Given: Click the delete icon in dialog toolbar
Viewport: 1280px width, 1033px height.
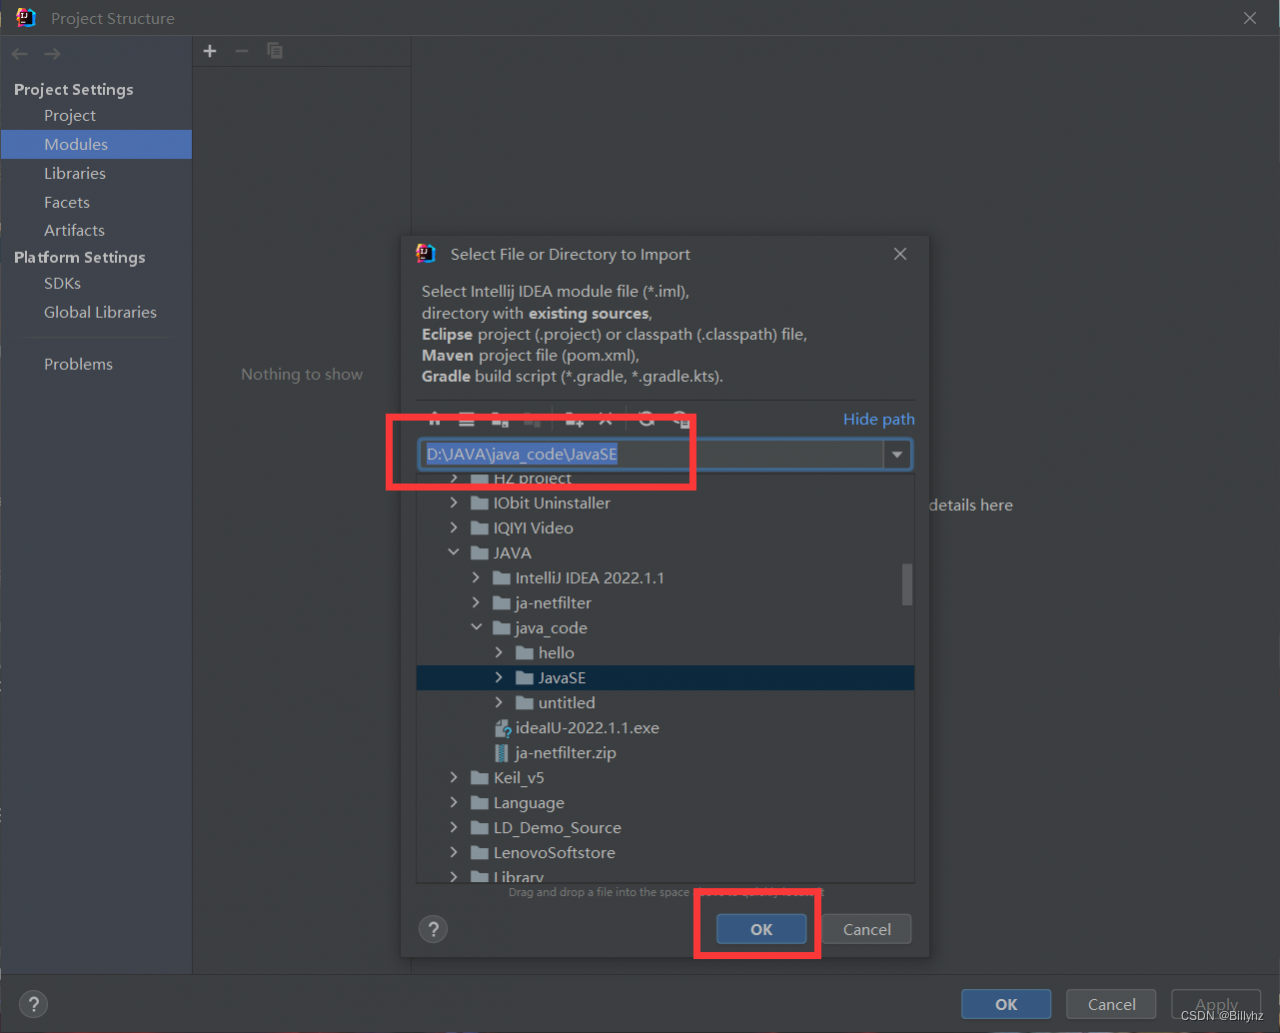Looking at the screenshot, I should [605, 419].
